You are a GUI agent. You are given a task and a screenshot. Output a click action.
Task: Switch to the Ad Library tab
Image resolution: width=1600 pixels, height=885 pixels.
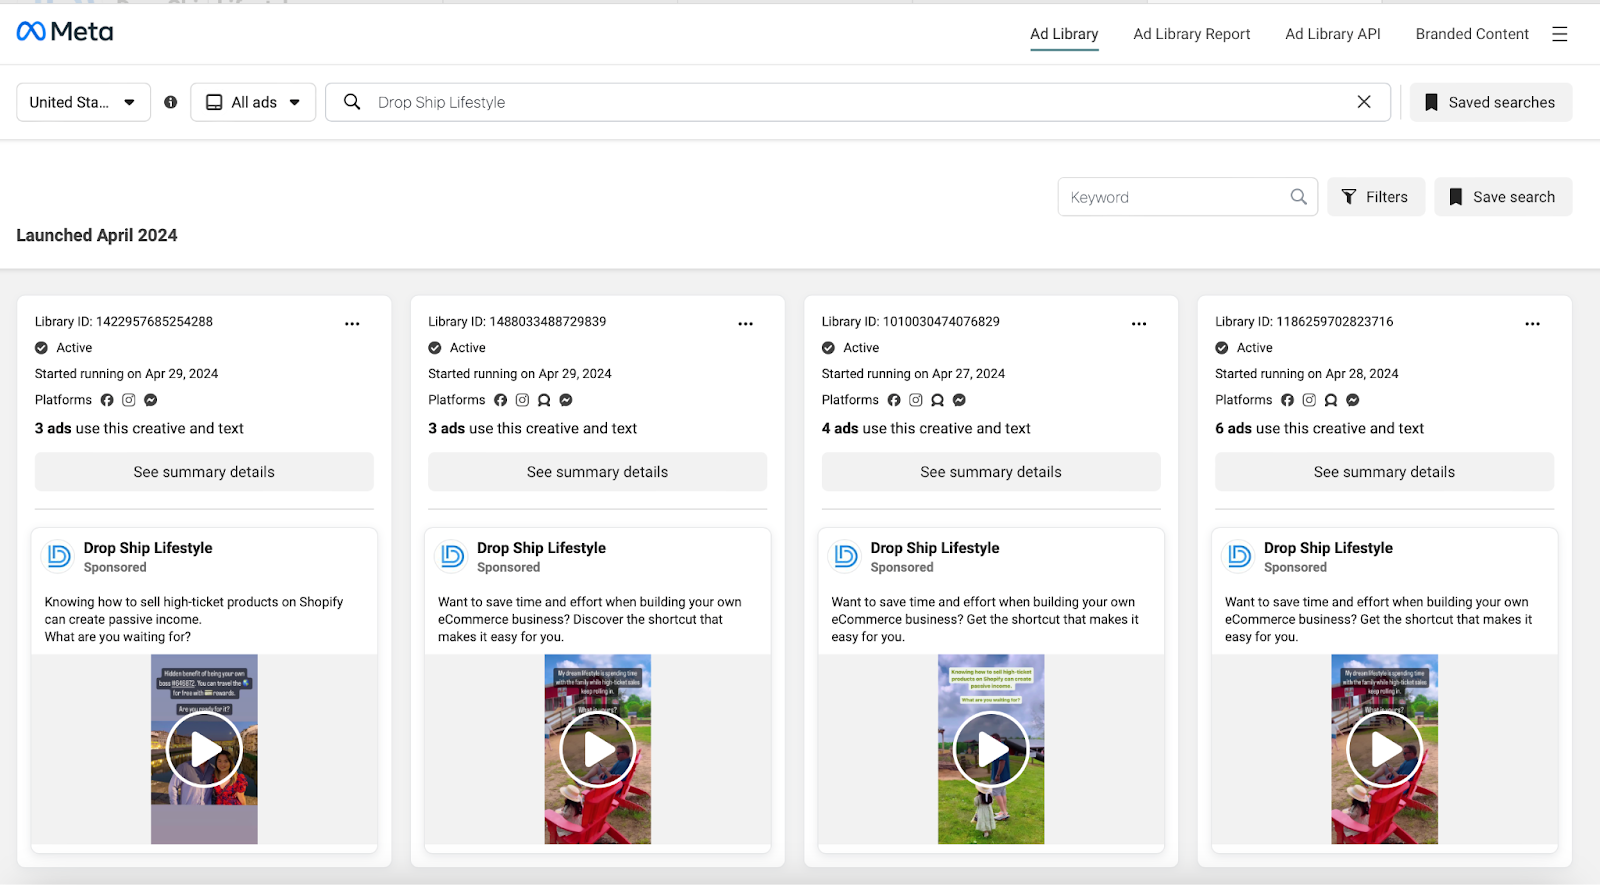[x=1064, y=34]
